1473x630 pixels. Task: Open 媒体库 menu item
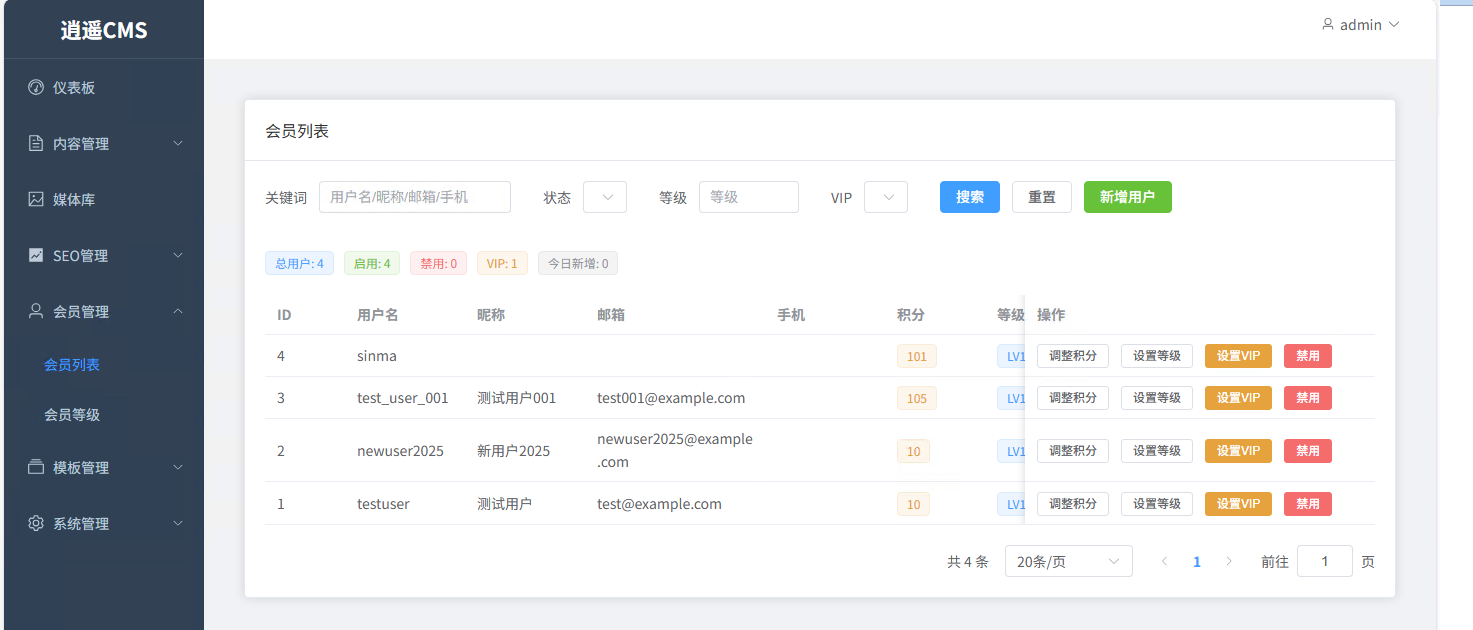(x=104, y=199)
